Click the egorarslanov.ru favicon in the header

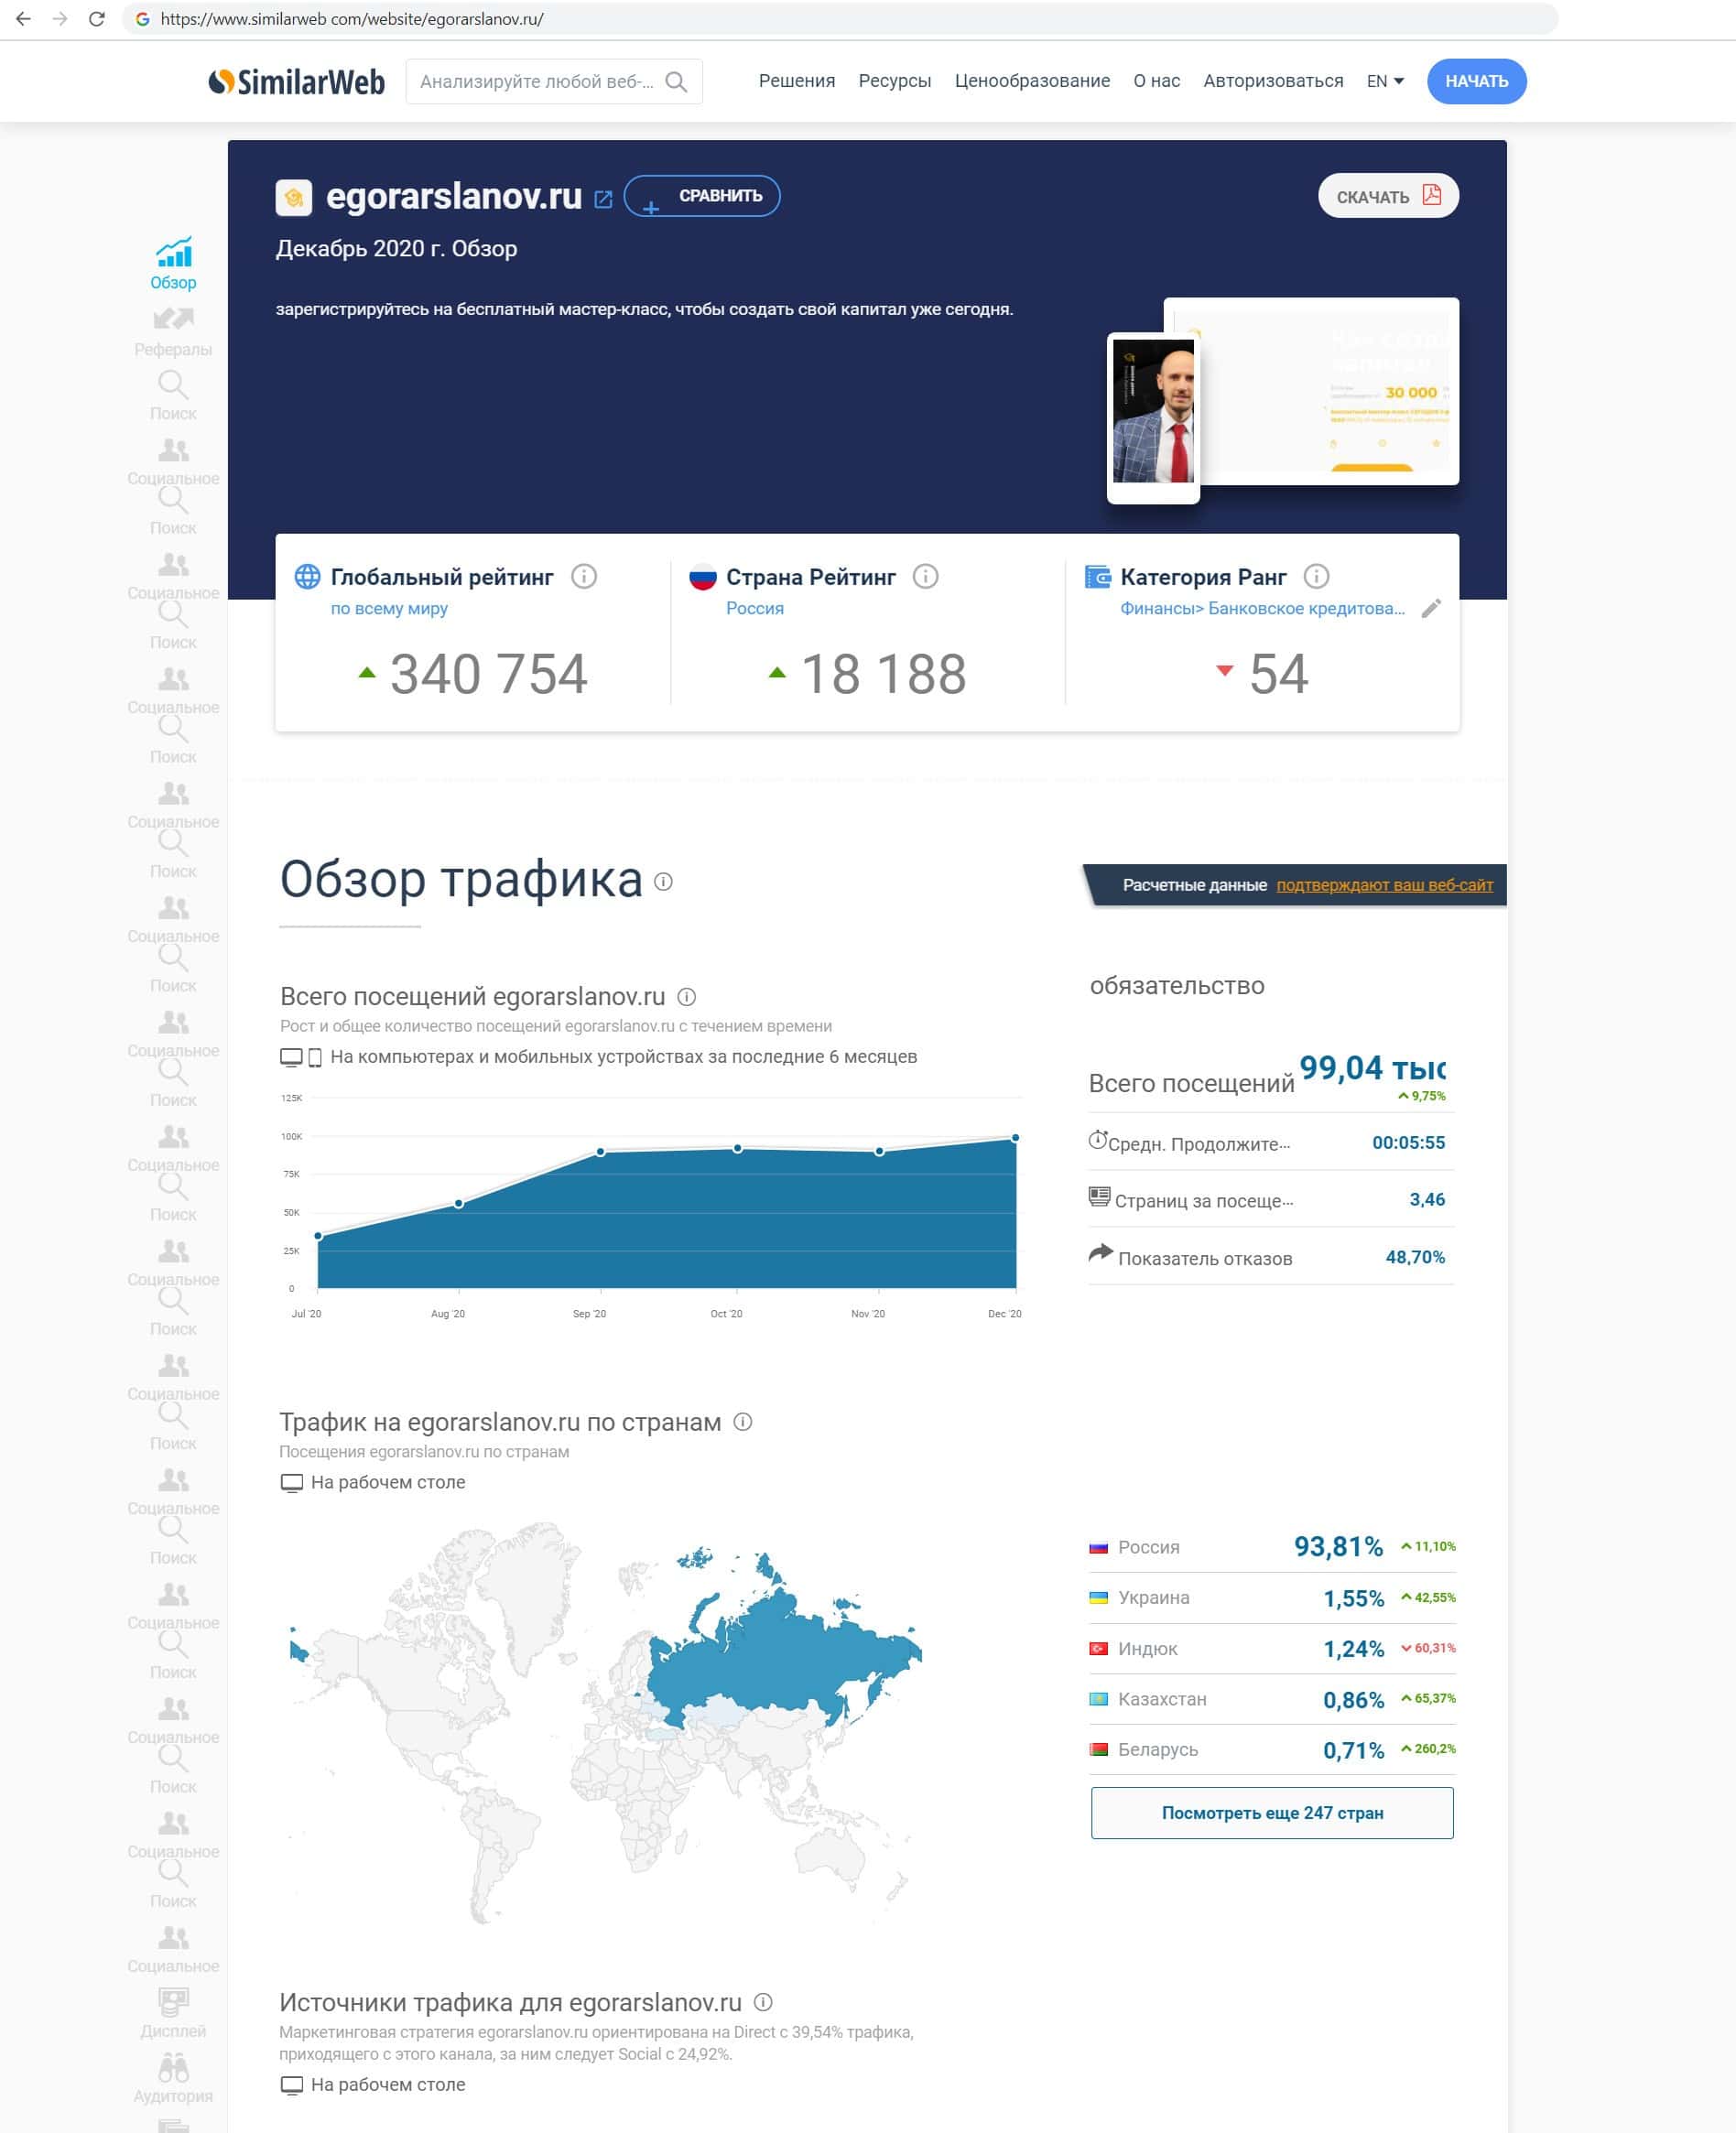pos(294,198)
